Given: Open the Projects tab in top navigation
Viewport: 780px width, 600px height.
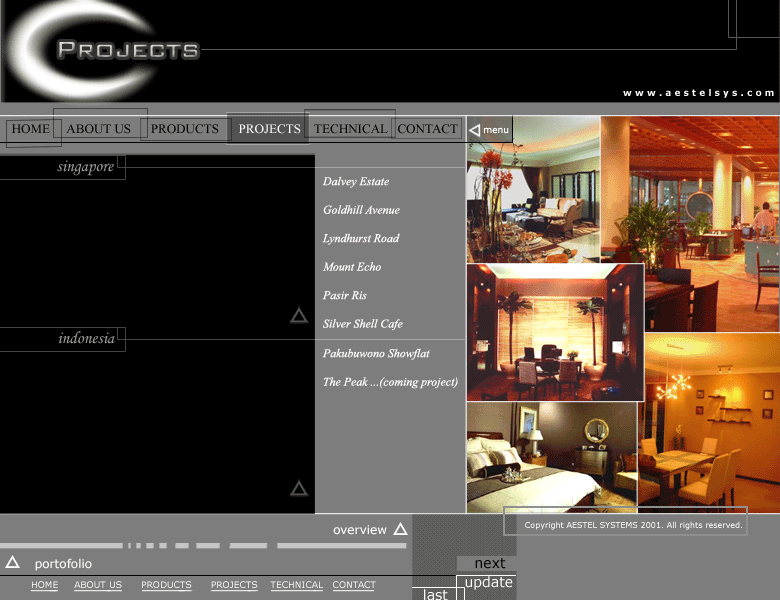Looking at the screenshot, I should (x=269, y=129).
